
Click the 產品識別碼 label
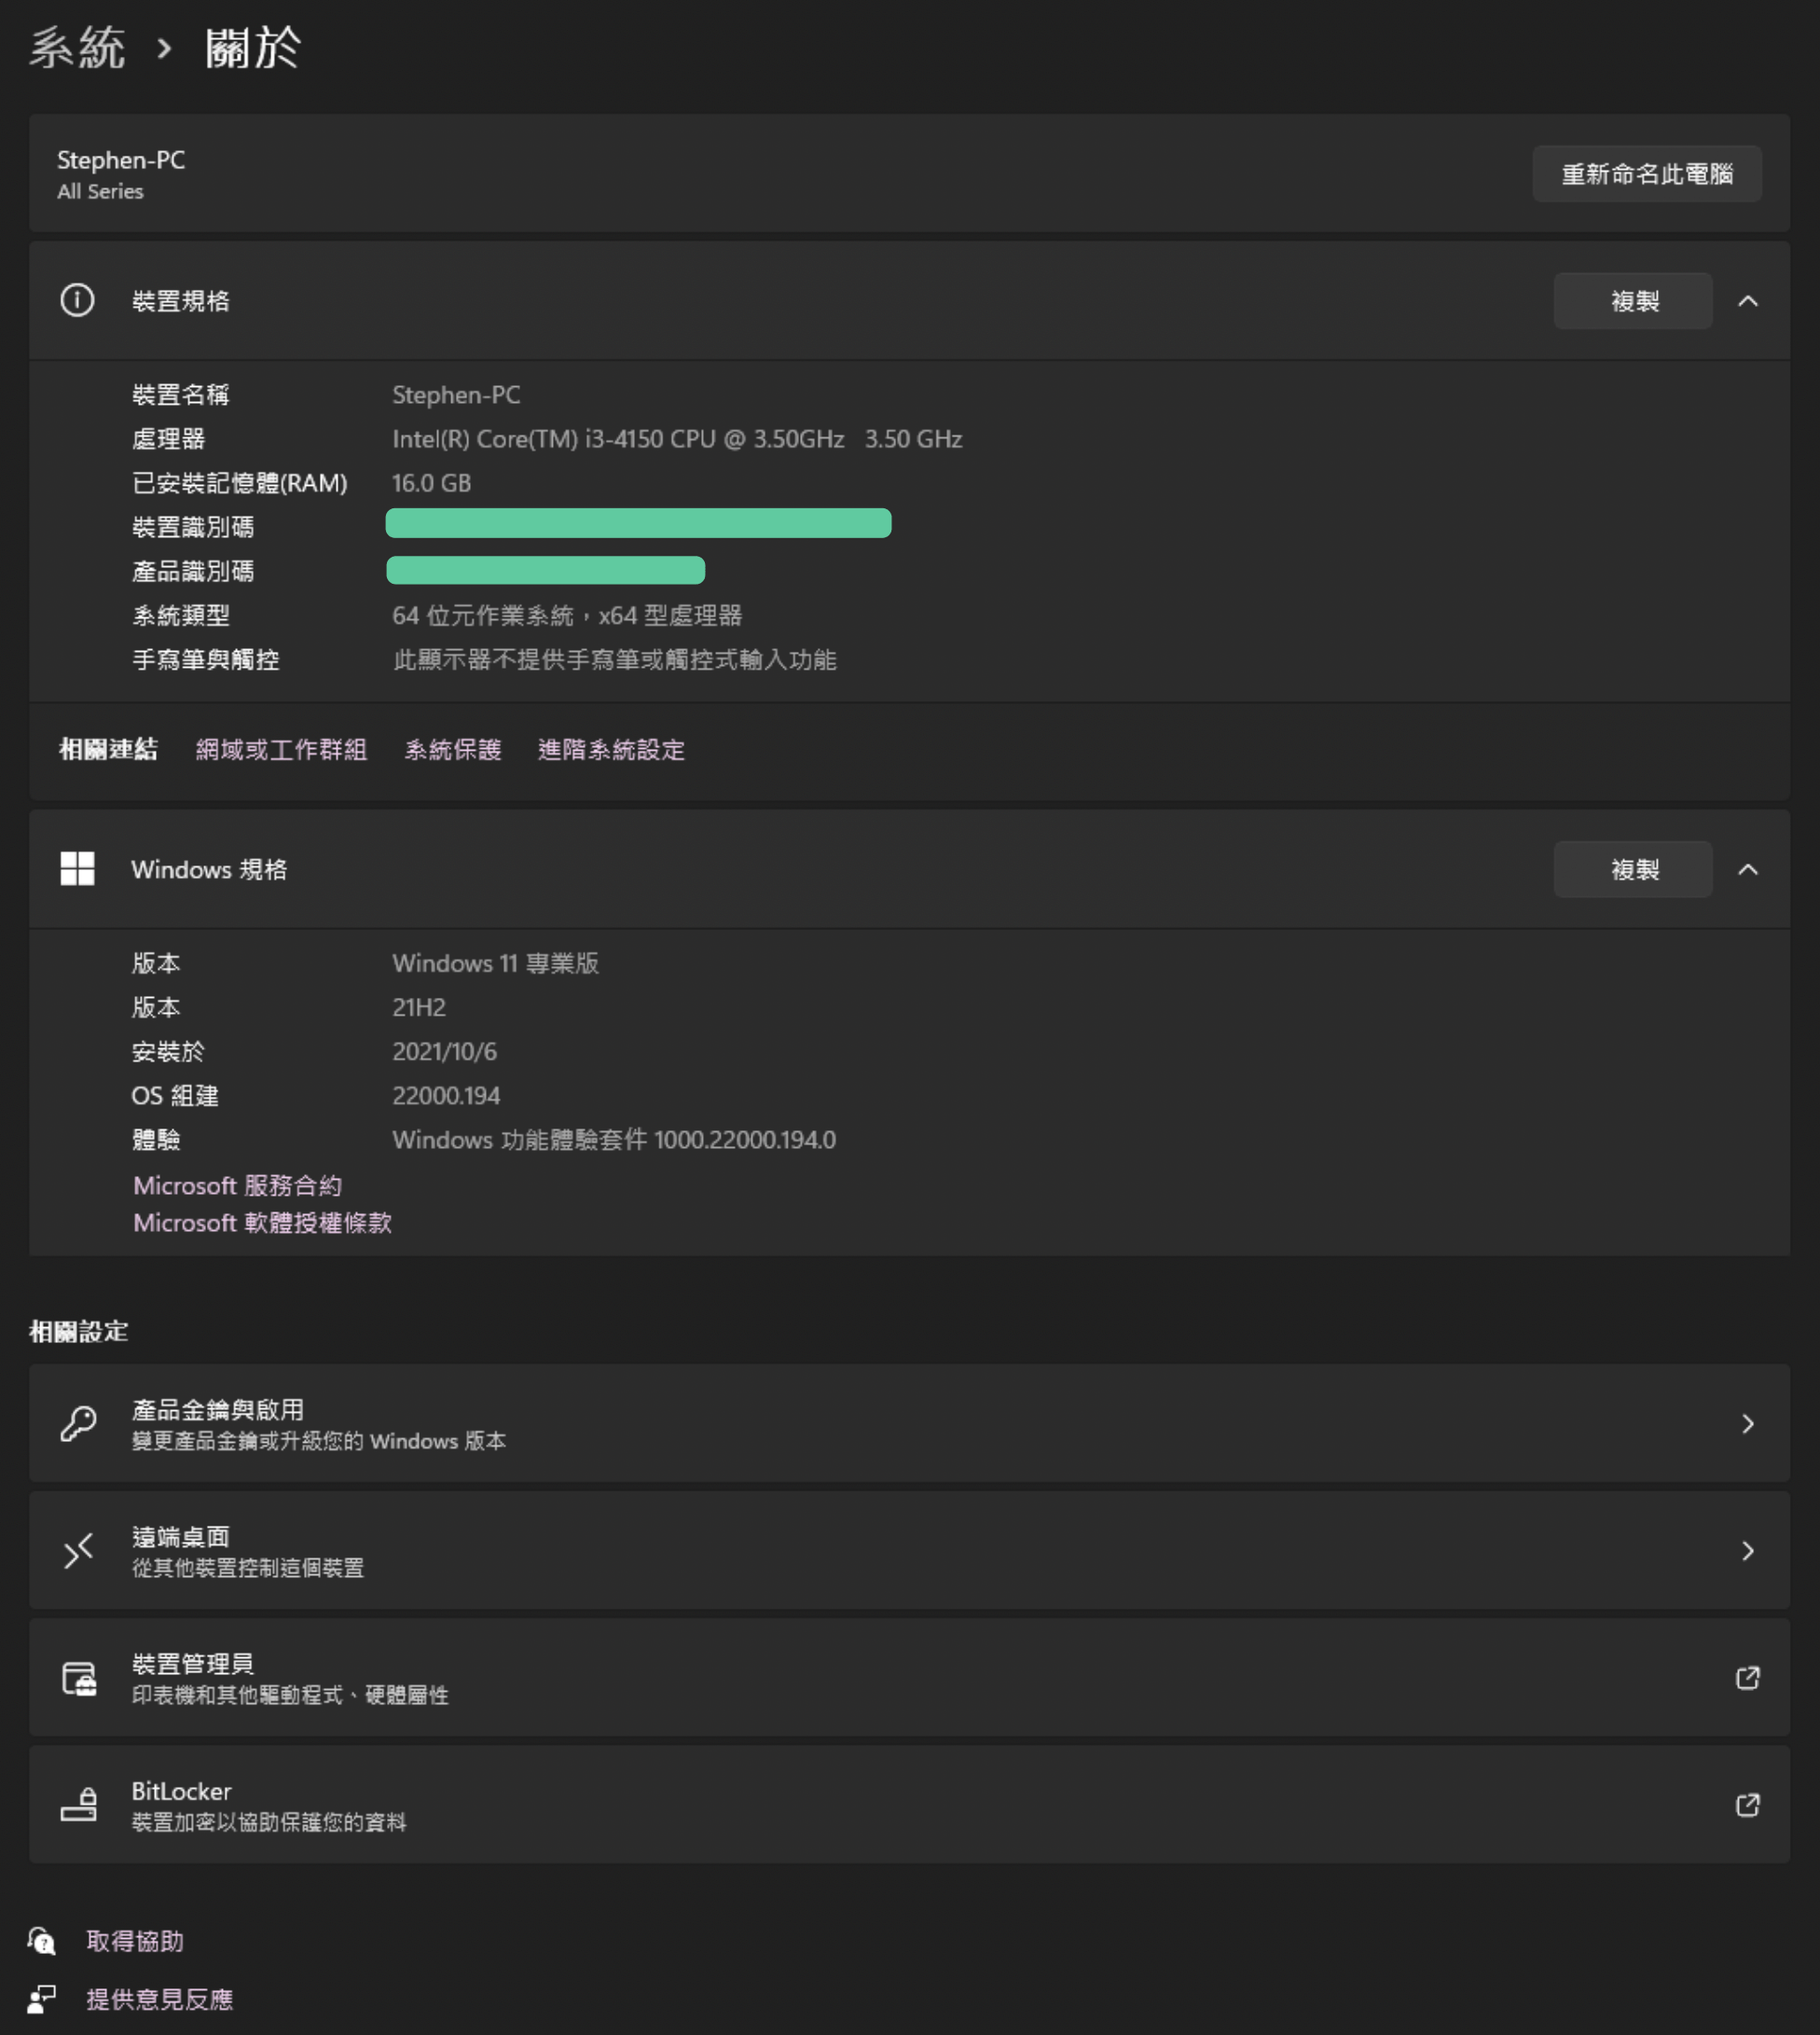point(193,571)
